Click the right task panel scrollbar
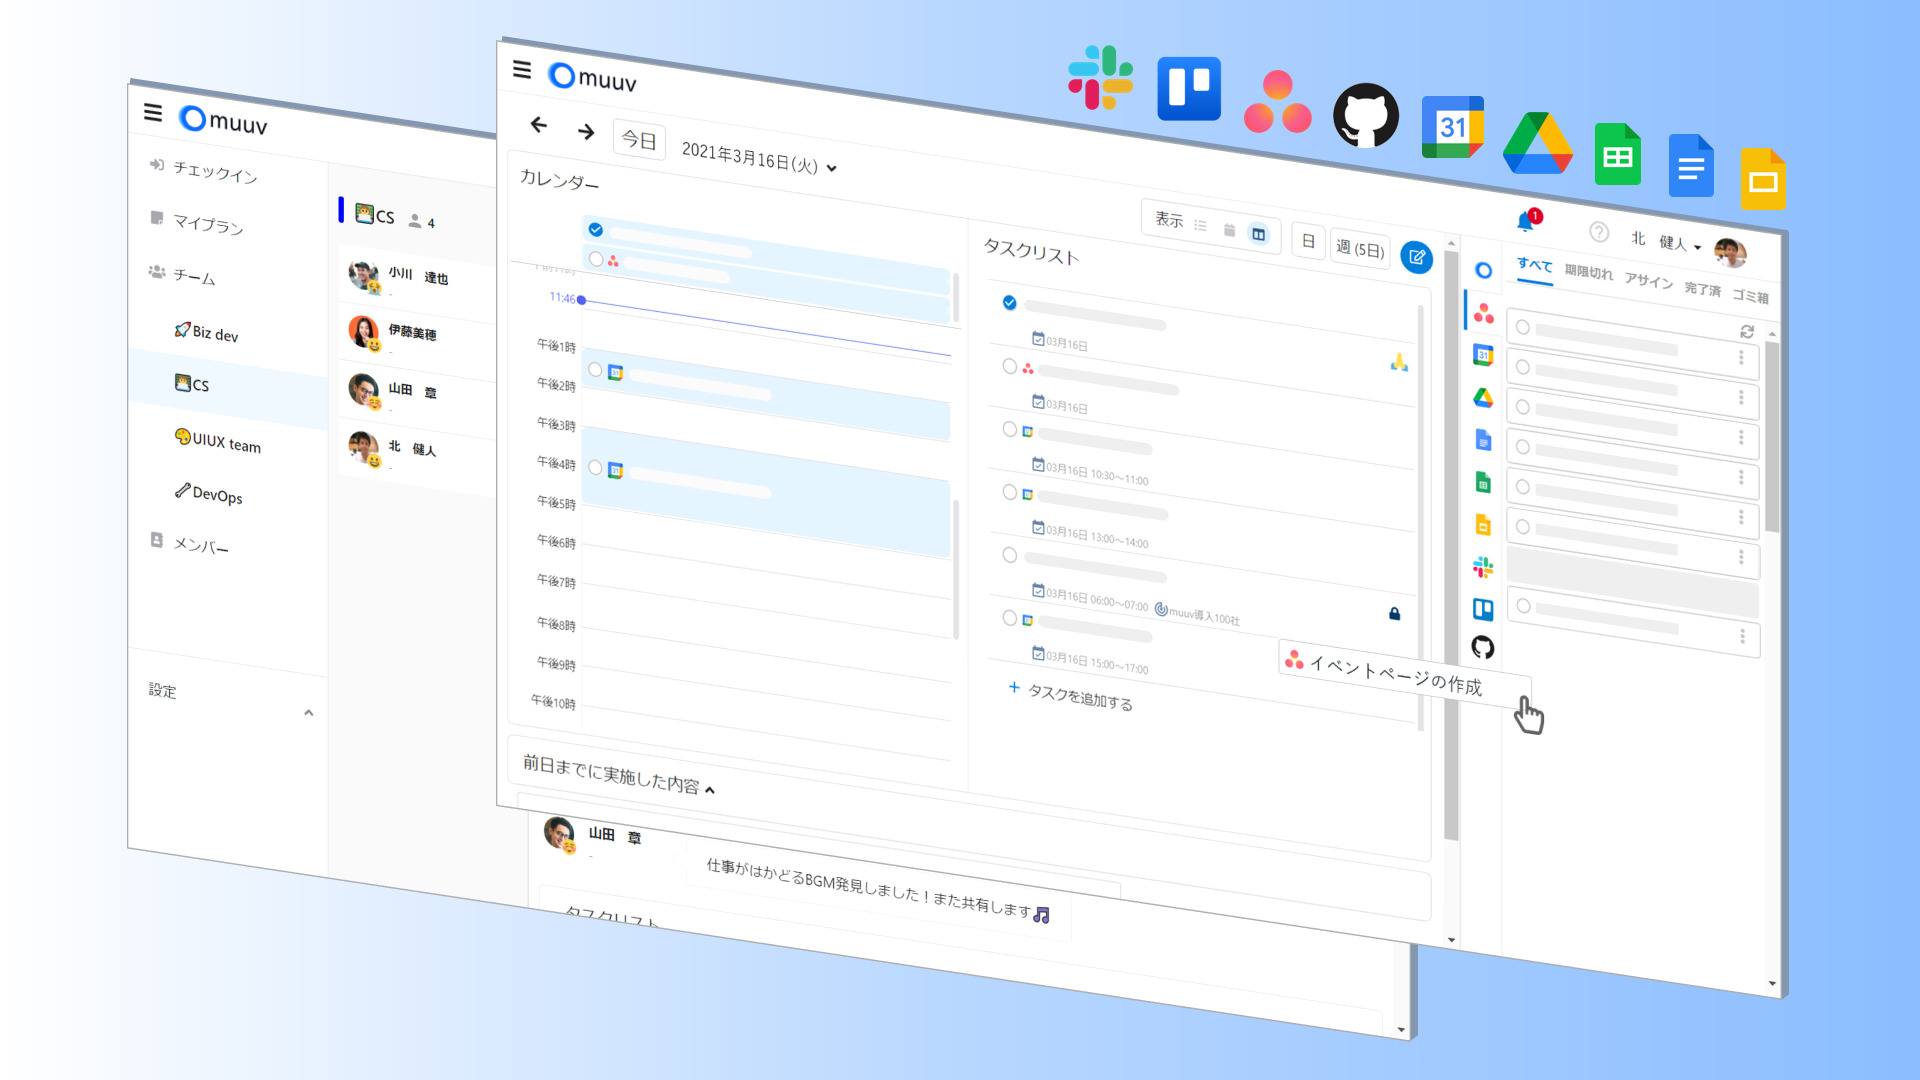The width and height of the screenshot is (1920, 1080). (1772, 435)
